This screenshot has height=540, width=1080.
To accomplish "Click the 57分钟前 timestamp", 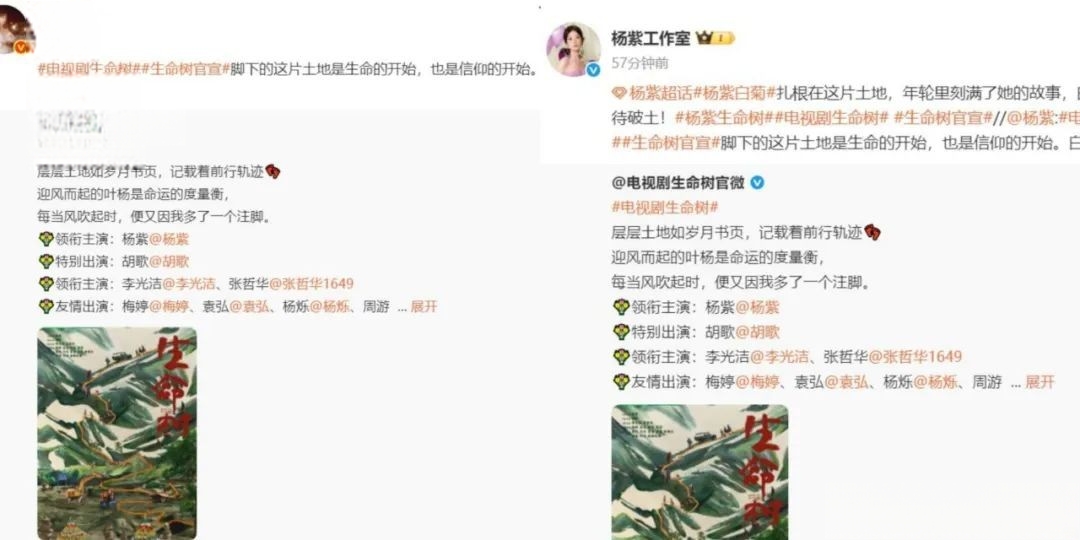I will (x=640, y=63).
